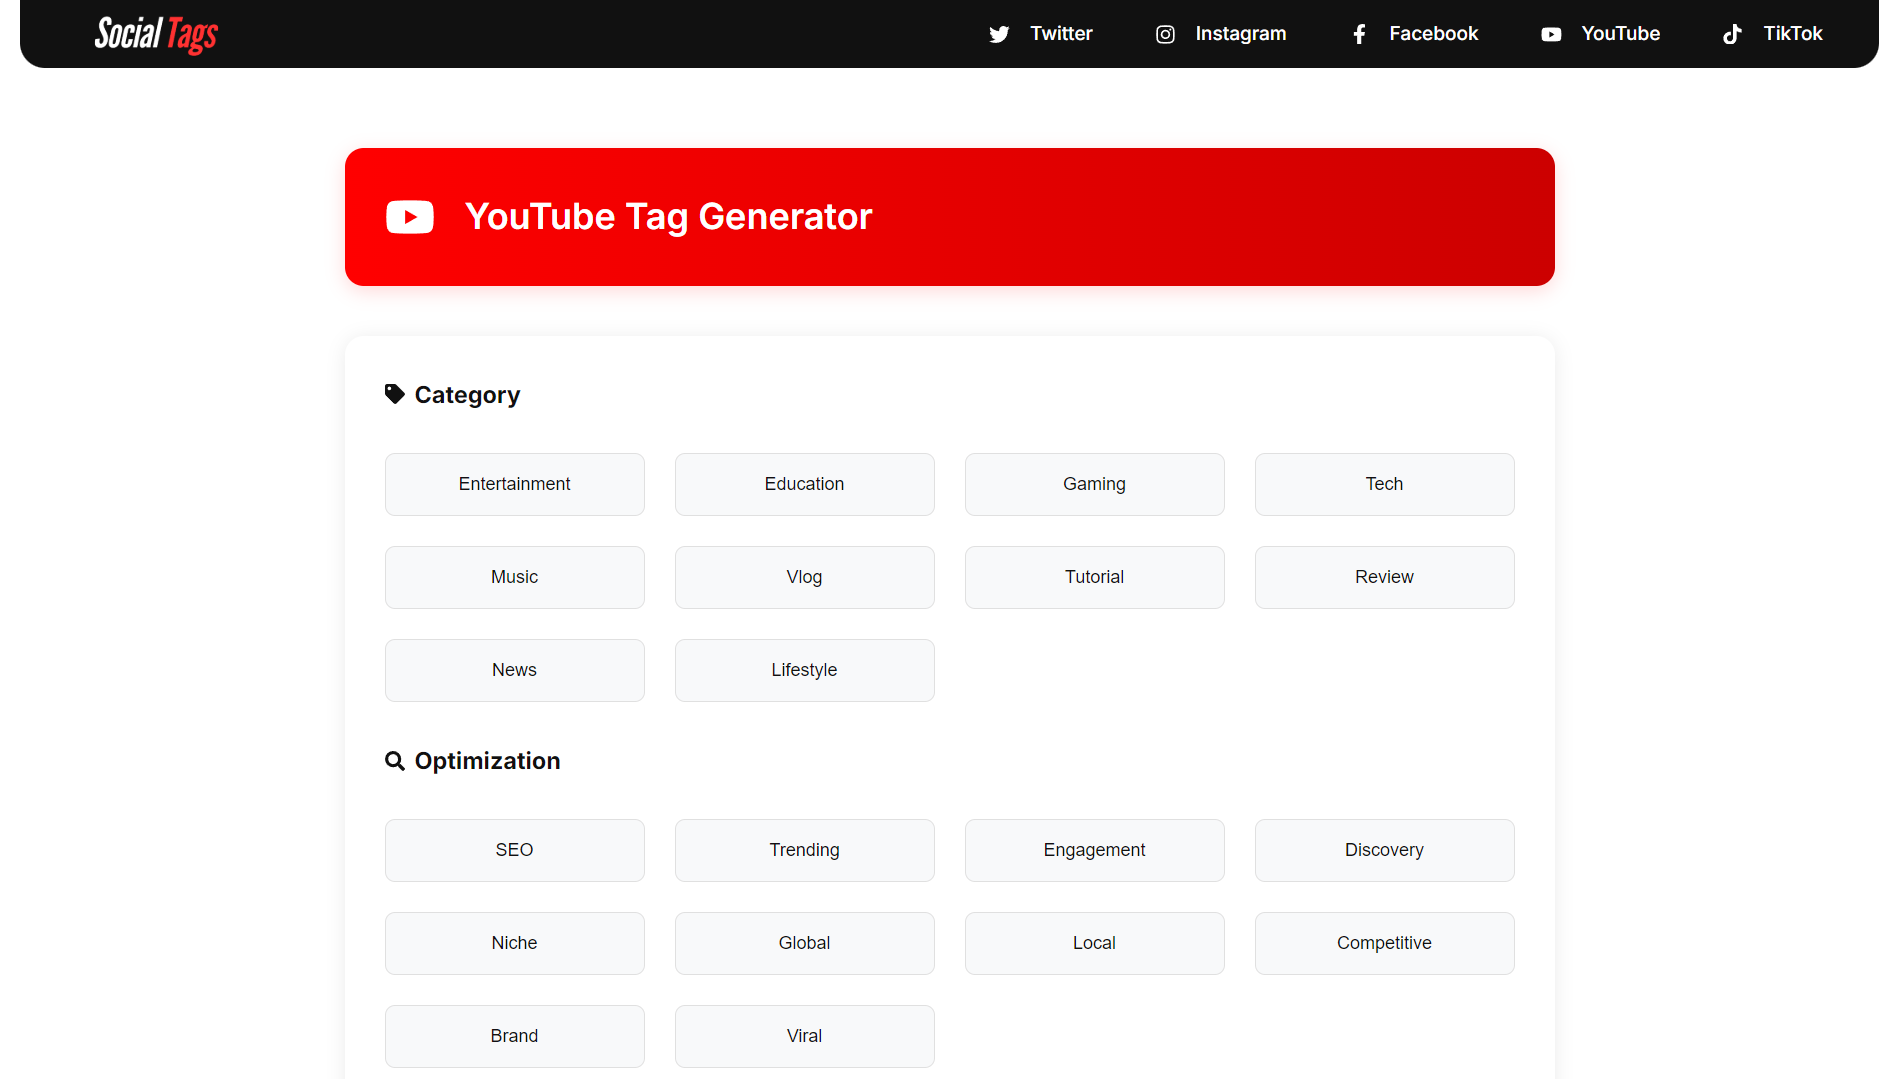The width and height of the screenshot is (1893, 1079).
Task: Open the TikTok nav link
Action: [x=1773, y=34]
